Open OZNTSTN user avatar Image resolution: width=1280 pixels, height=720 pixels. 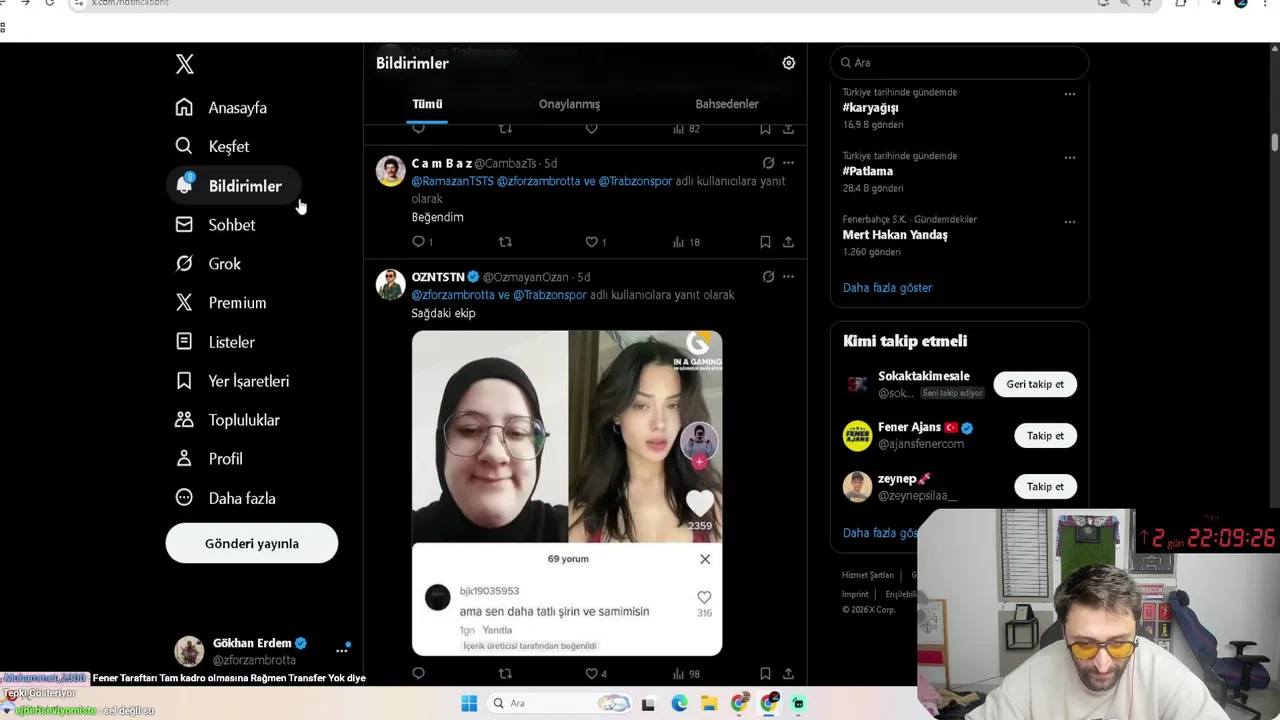click(x=390, y=284)
